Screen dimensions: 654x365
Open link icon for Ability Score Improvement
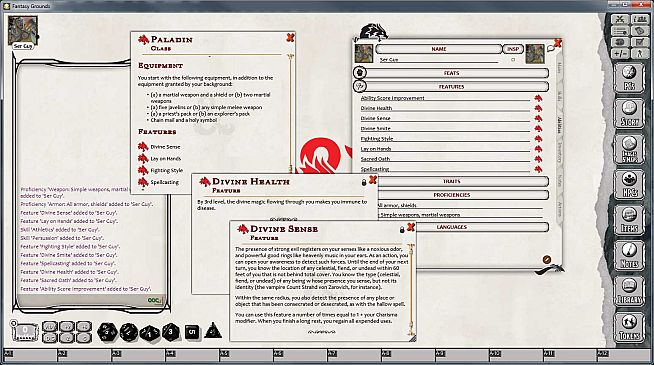538,98
